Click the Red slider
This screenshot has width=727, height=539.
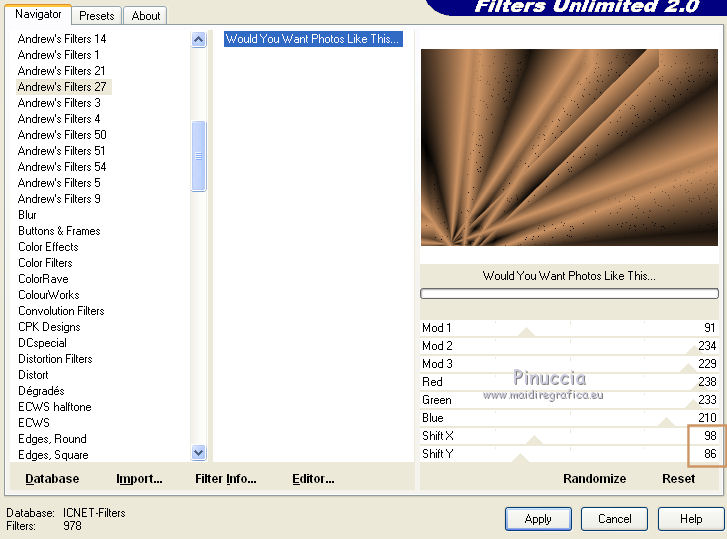[x=569, y=382]
